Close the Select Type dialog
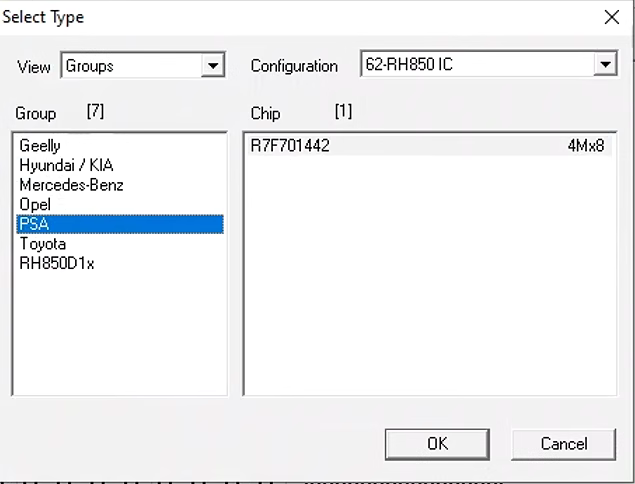 [612, 17]
